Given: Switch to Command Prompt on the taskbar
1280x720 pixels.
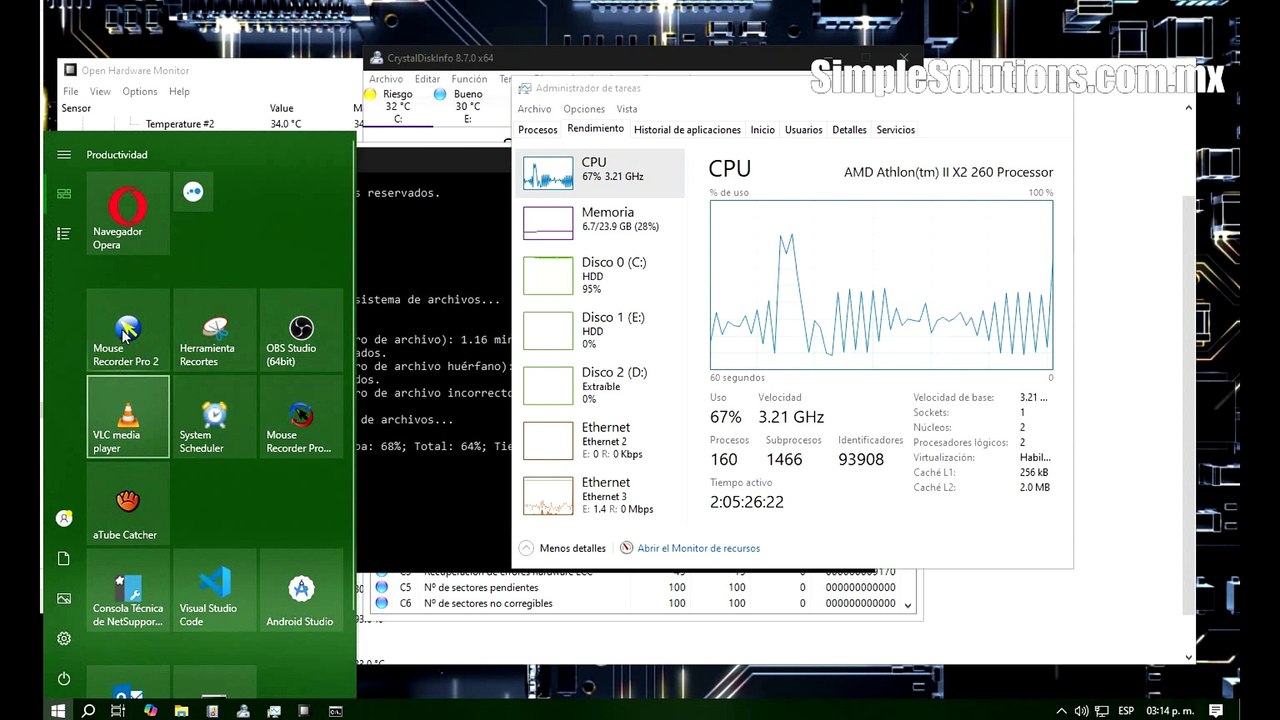Looking at the screenshot, I should (336, 711).
